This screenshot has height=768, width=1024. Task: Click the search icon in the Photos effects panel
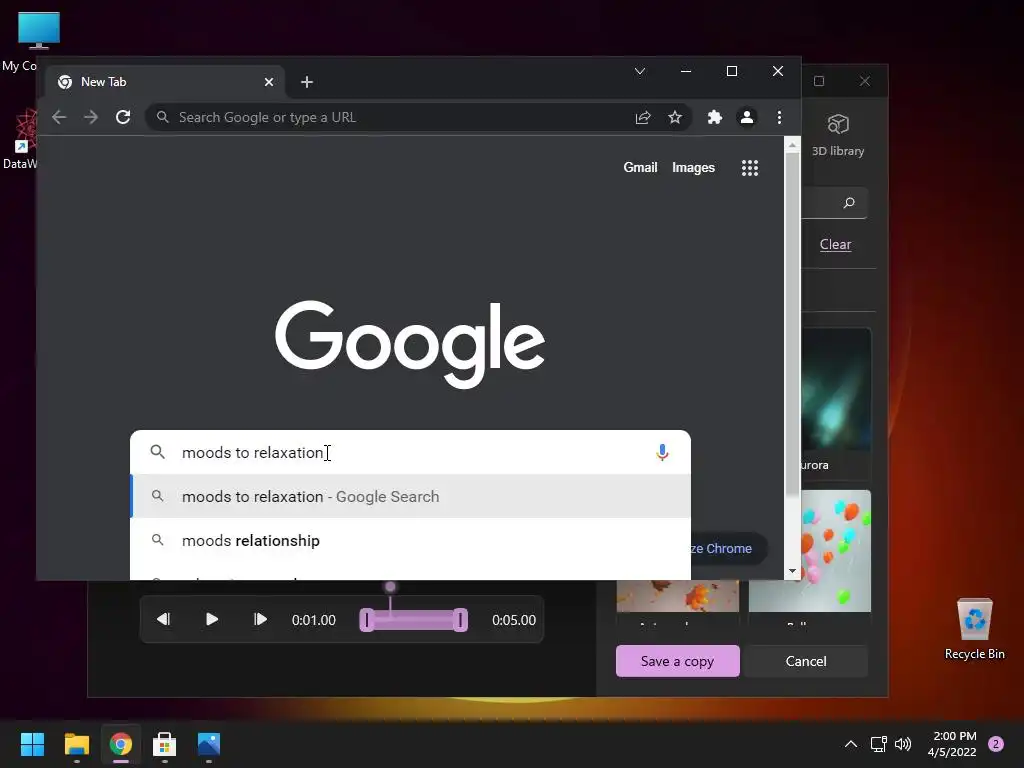848,203
